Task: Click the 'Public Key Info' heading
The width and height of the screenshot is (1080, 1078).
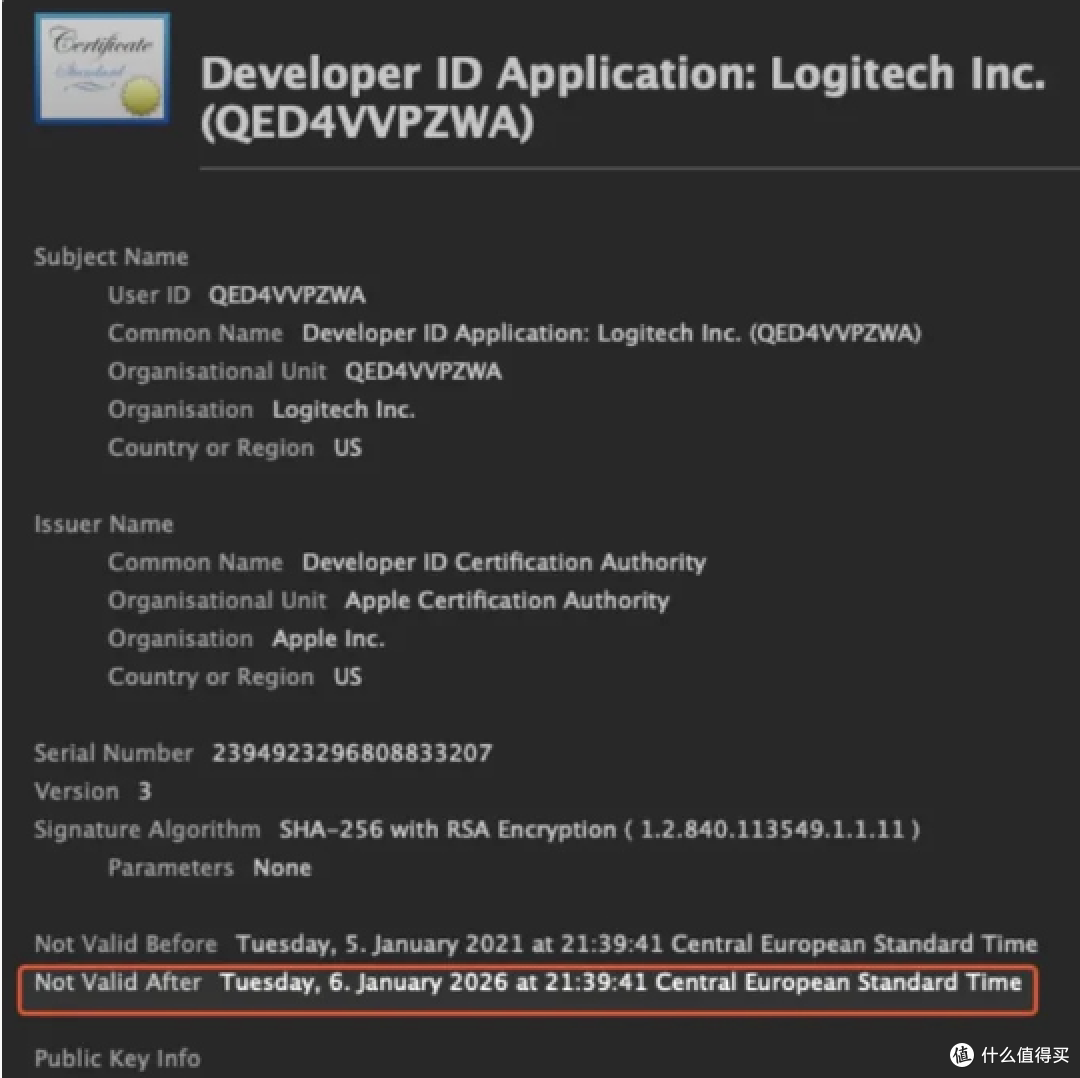Action: coord(117,1058)
